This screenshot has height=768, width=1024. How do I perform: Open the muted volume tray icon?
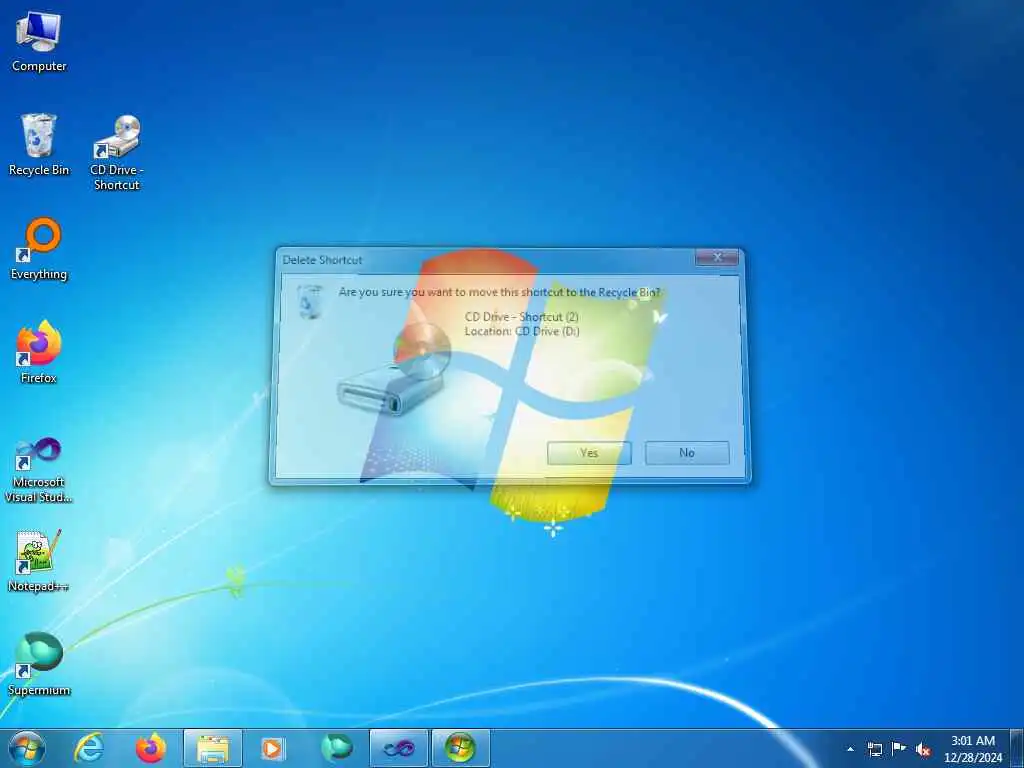923,749
